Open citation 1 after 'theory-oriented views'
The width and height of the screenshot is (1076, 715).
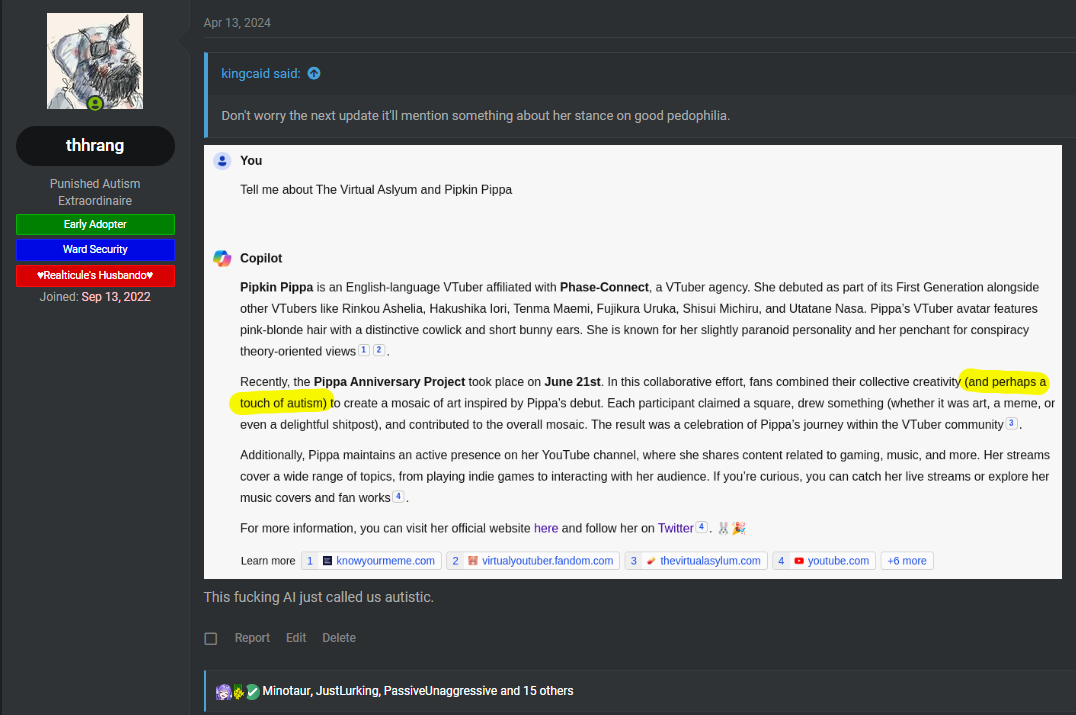[364, 350]
